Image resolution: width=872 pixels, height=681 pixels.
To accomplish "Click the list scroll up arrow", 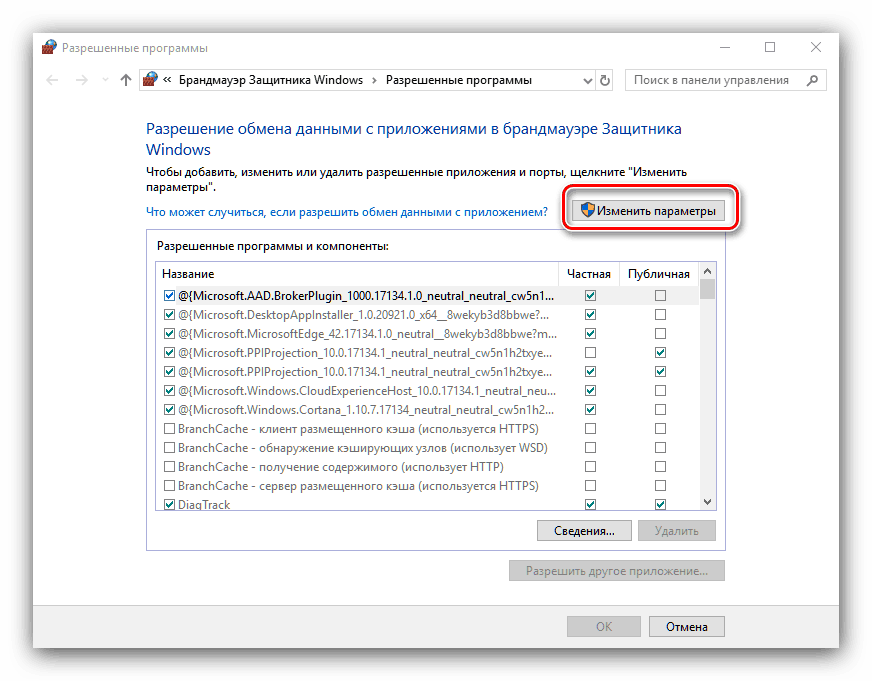I will 707,271.
